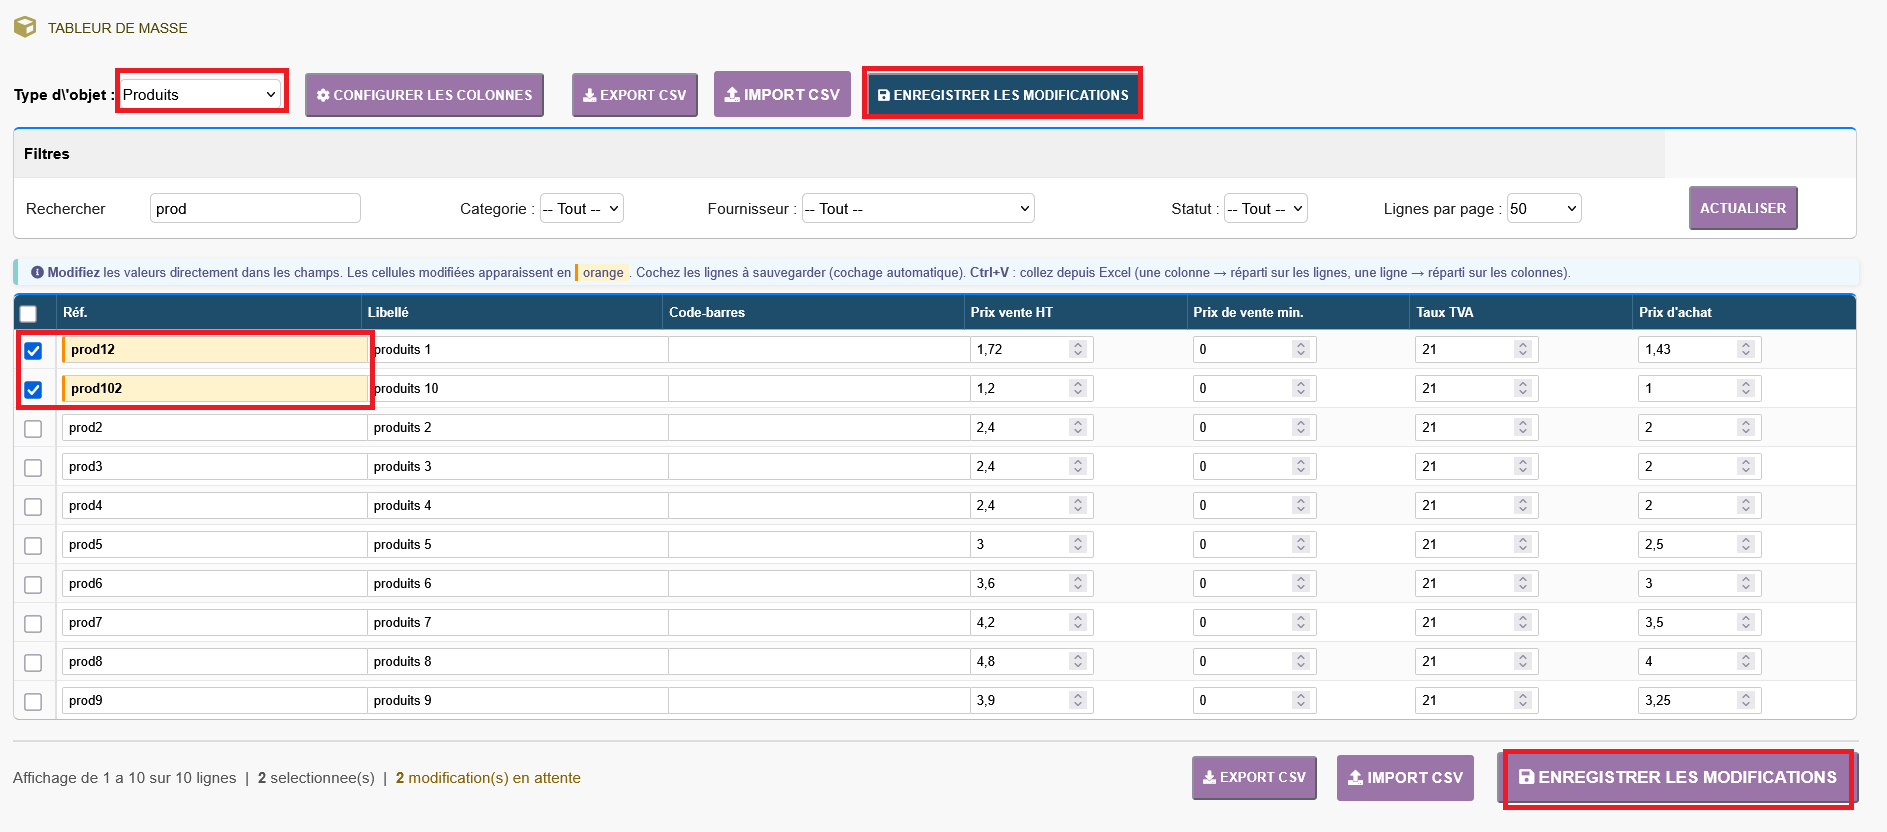Click bottom Enregistrer les modifications button
Screen dimensions: 1887x832
[x=1678, y=777]
